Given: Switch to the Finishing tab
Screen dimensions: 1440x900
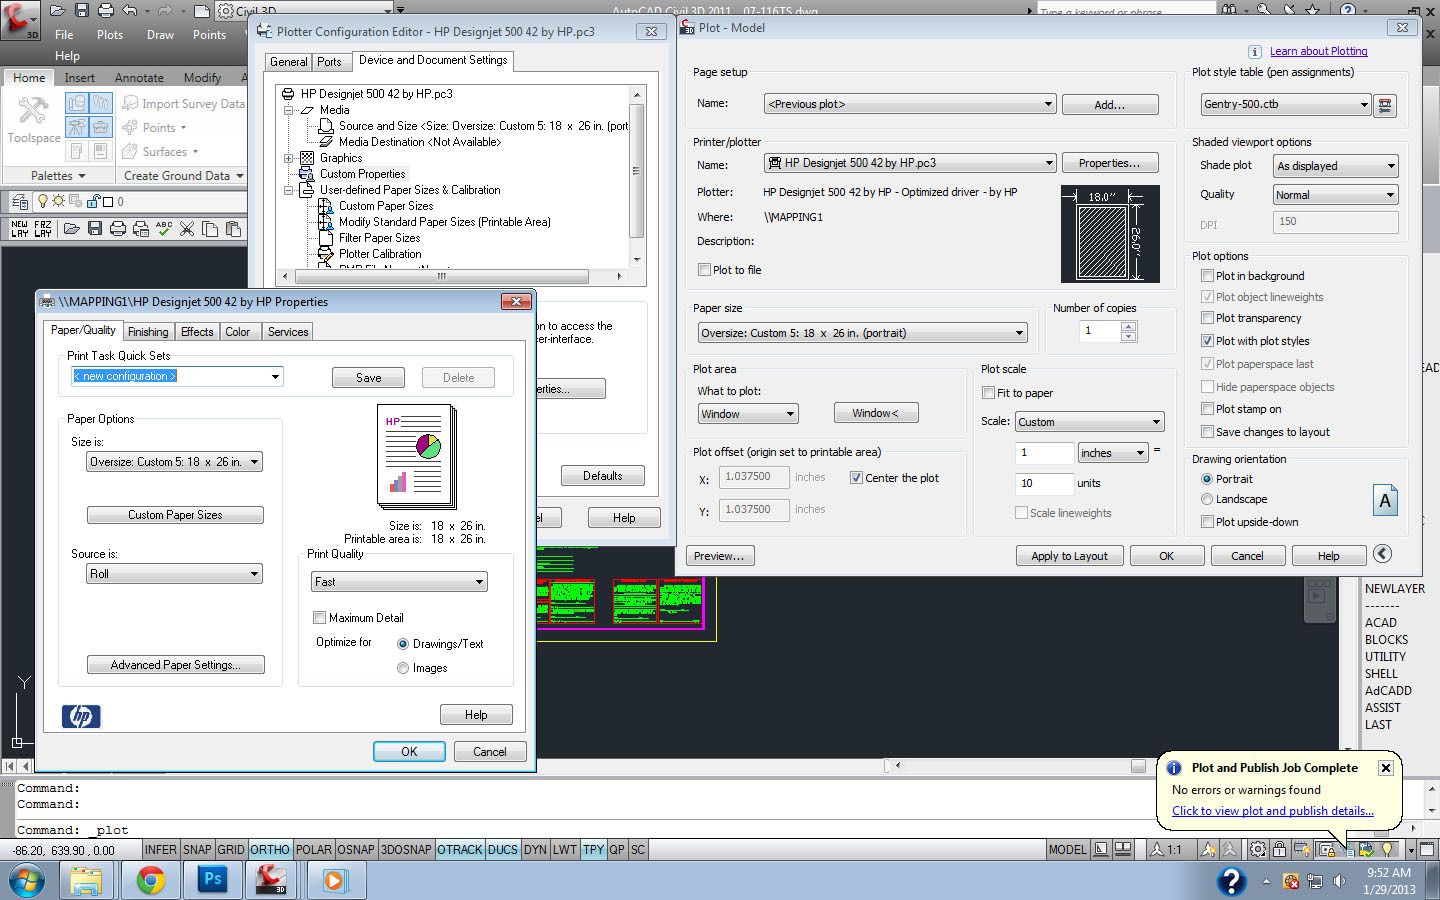Looking at the screenshot, I should [148, 332].
